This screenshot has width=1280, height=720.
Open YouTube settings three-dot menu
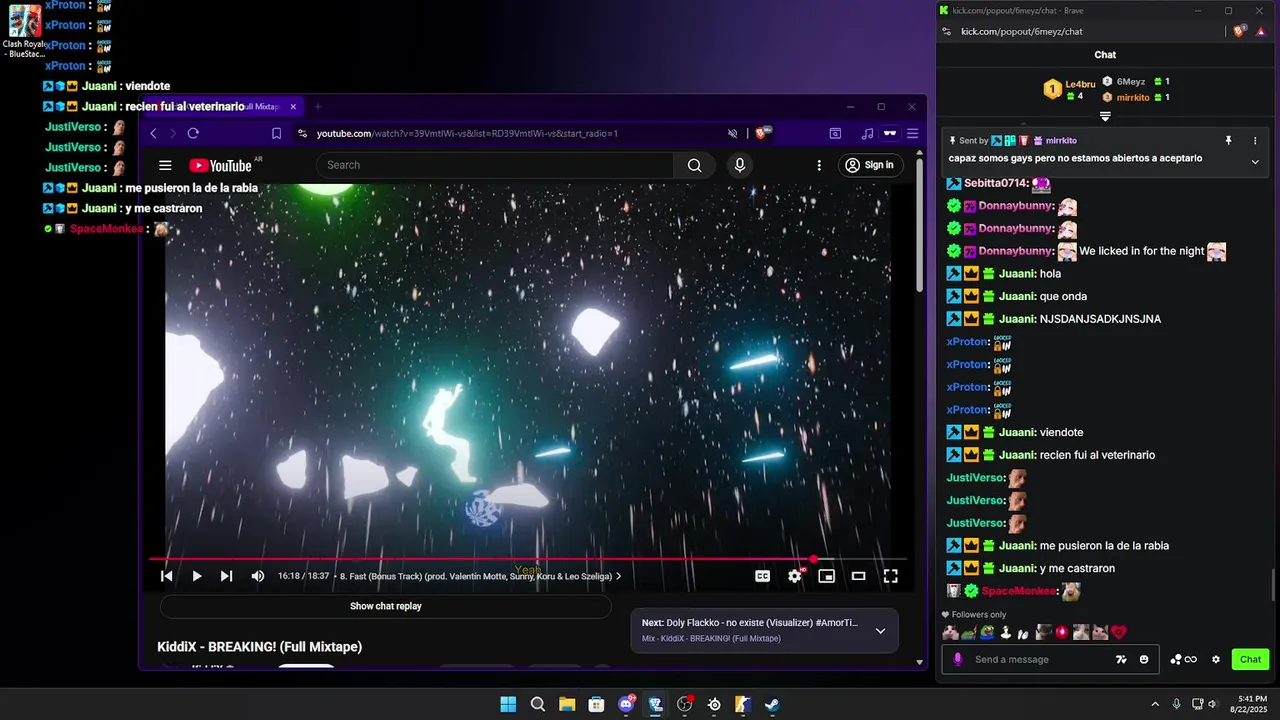(x=819, y=165)
